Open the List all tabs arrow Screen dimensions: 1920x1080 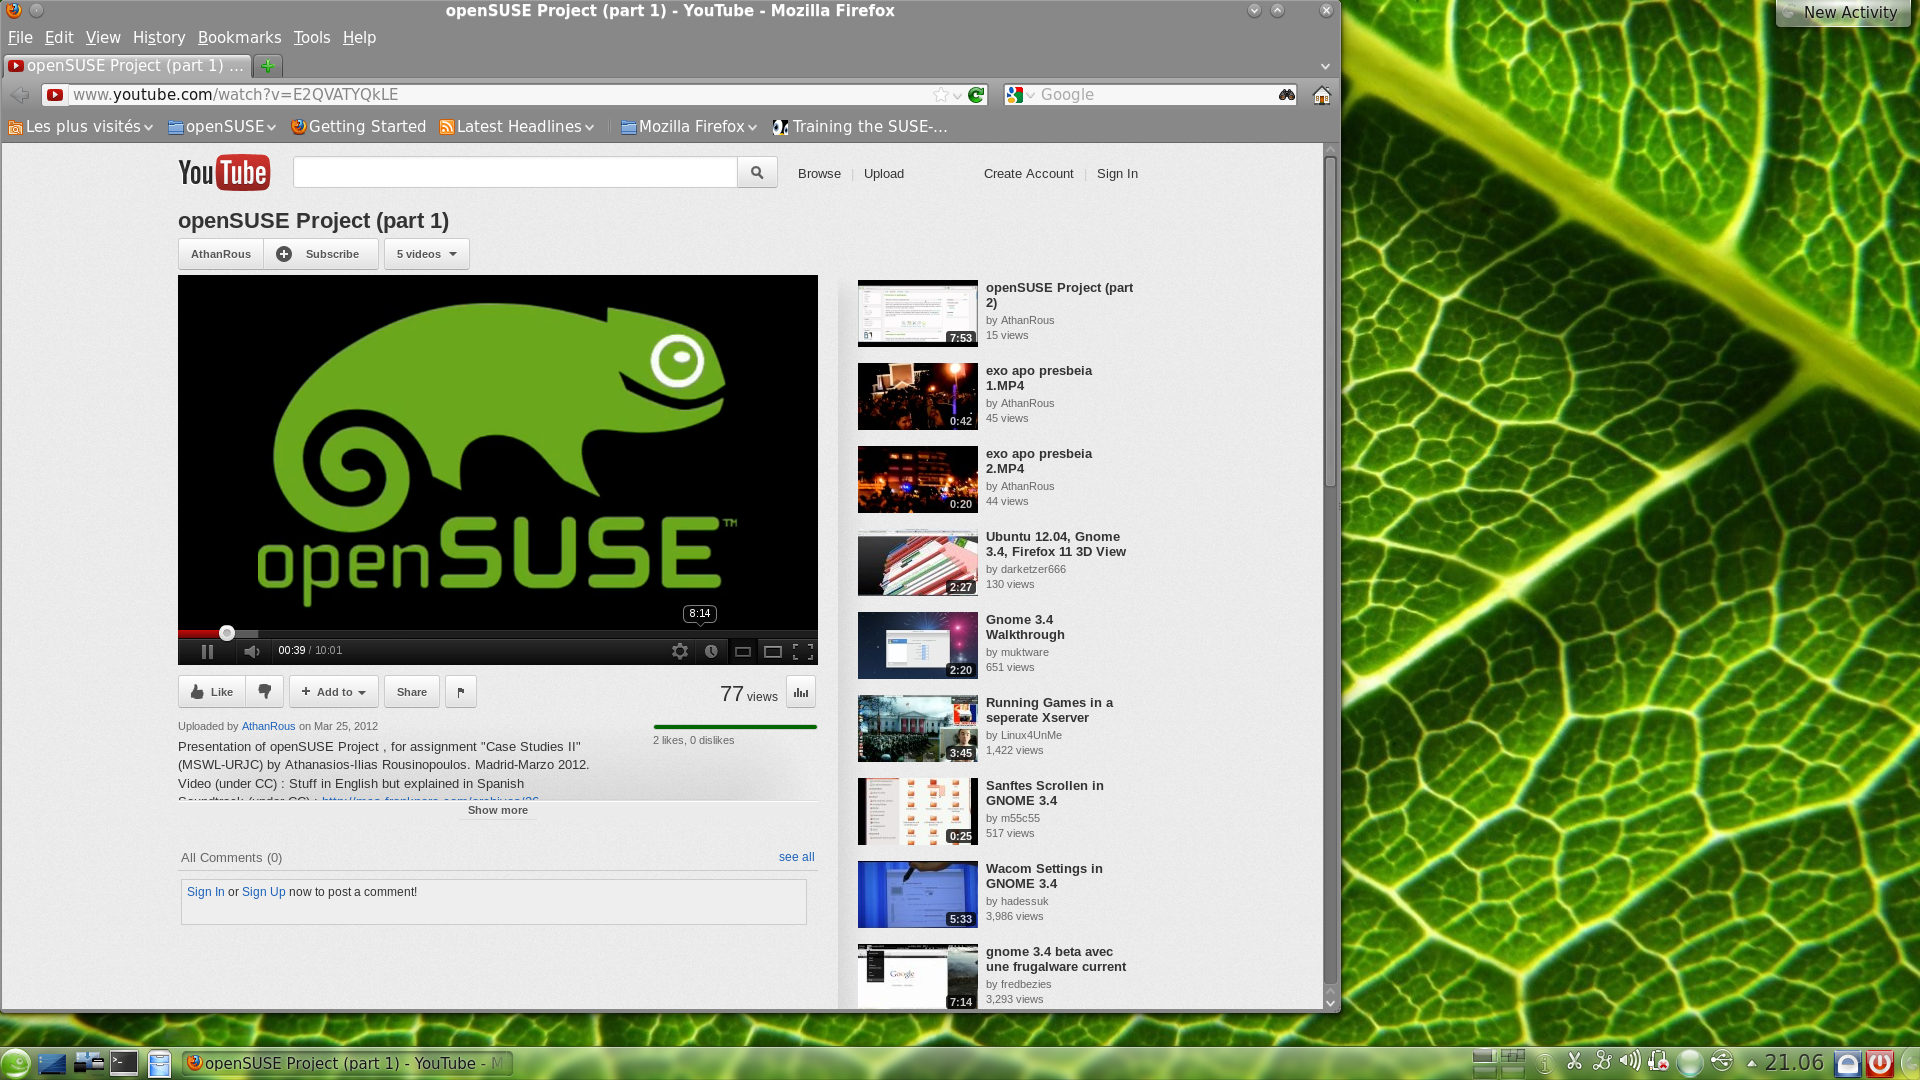(x=1325, y=66)
